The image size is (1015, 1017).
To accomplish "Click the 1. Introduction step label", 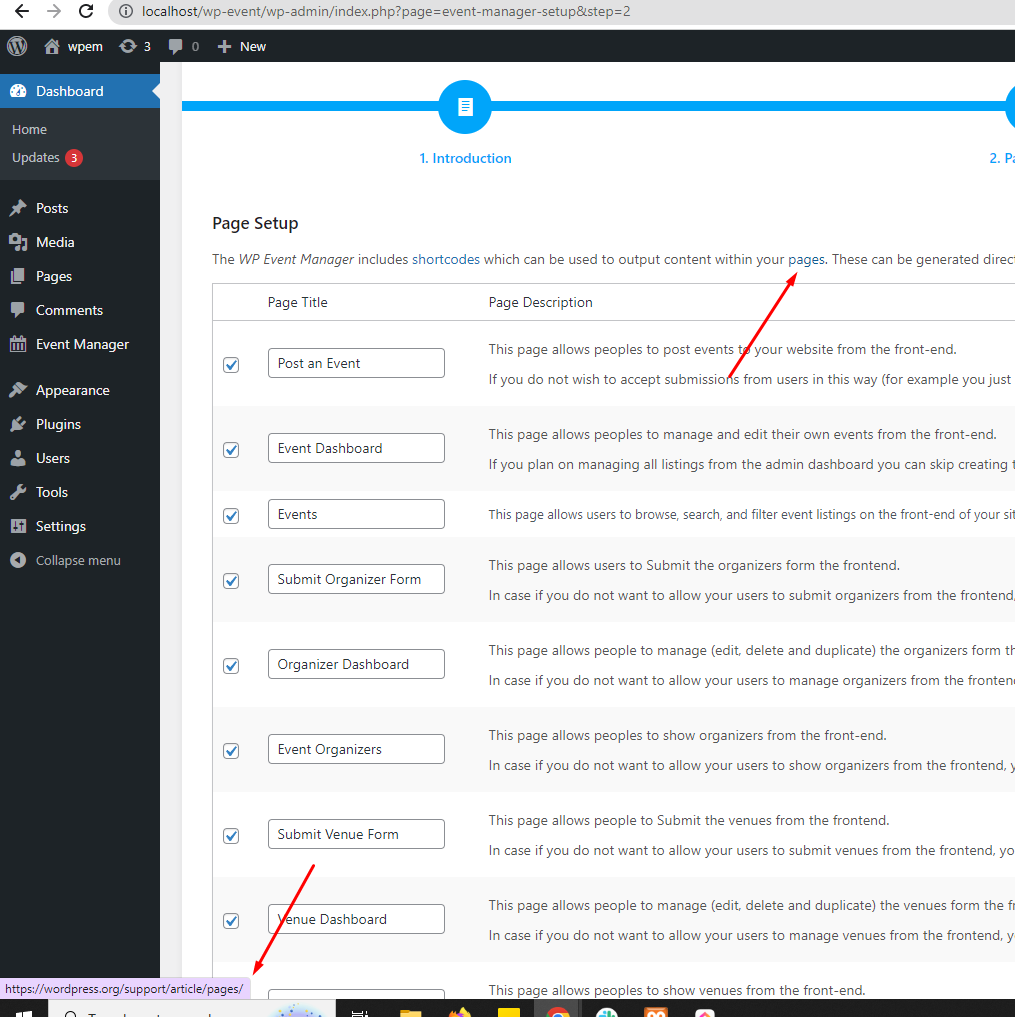I will [465, 158].
